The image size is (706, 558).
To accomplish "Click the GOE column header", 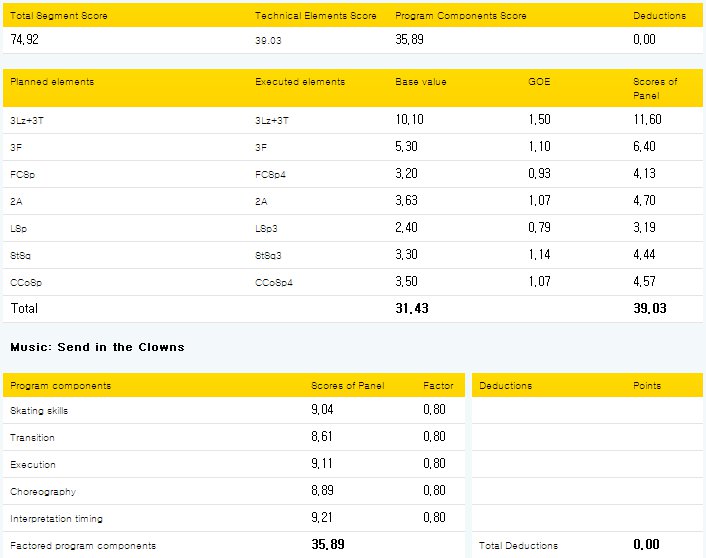I will pyautogui.click(x=539, y=82).
